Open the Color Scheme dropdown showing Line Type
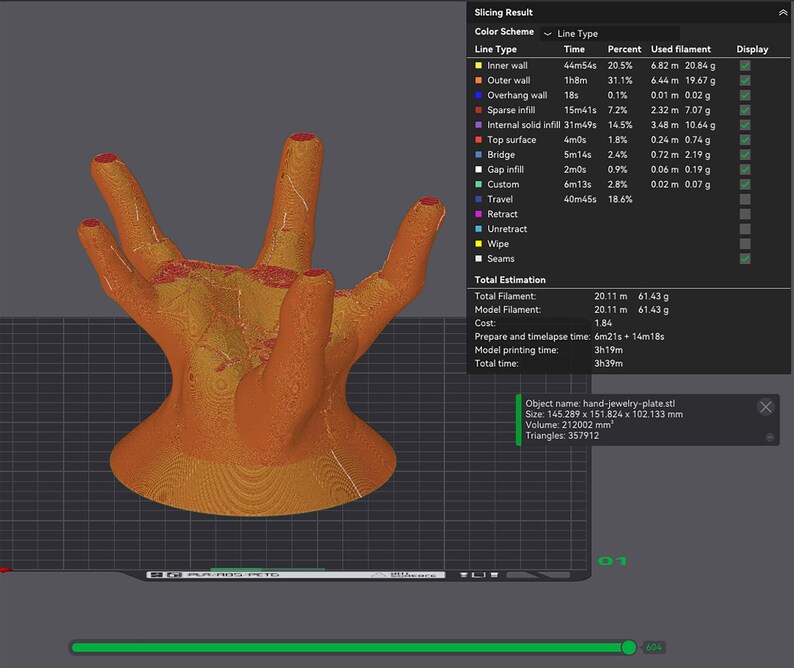 pyautogui.click(x=610, y=33)
